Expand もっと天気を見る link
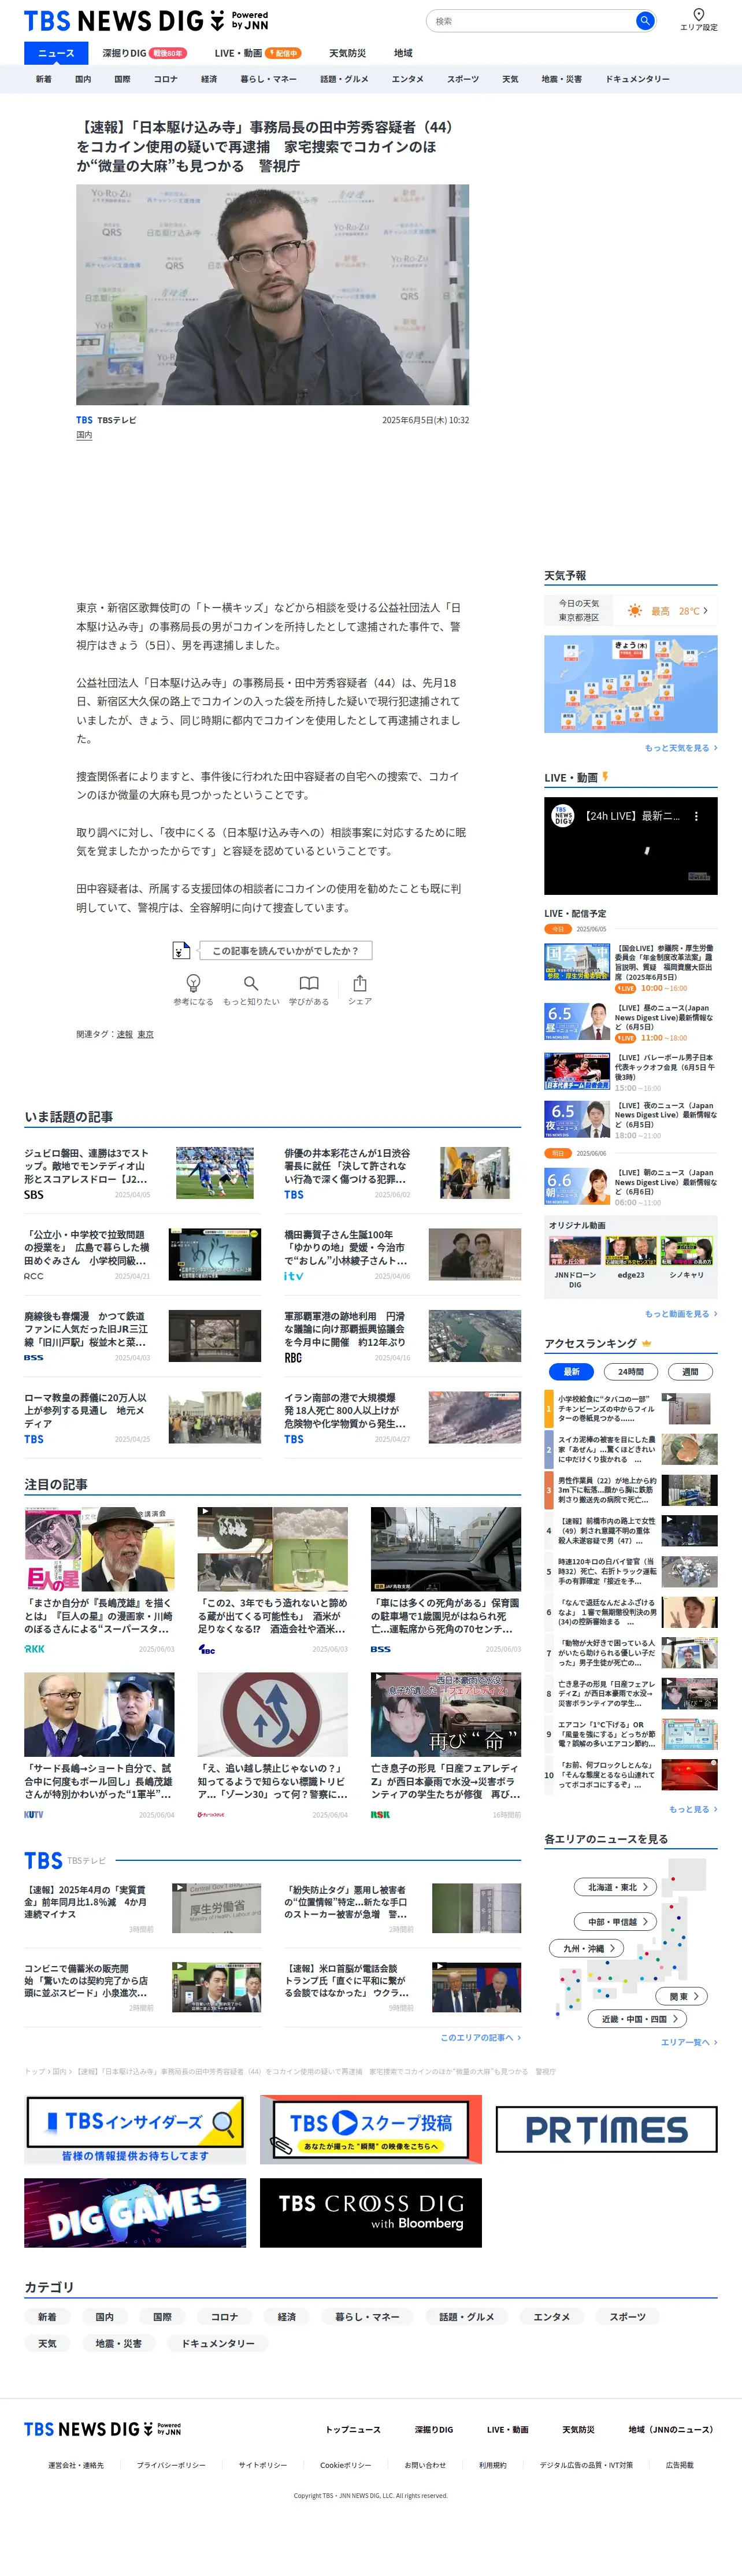 tap(680, 748)
